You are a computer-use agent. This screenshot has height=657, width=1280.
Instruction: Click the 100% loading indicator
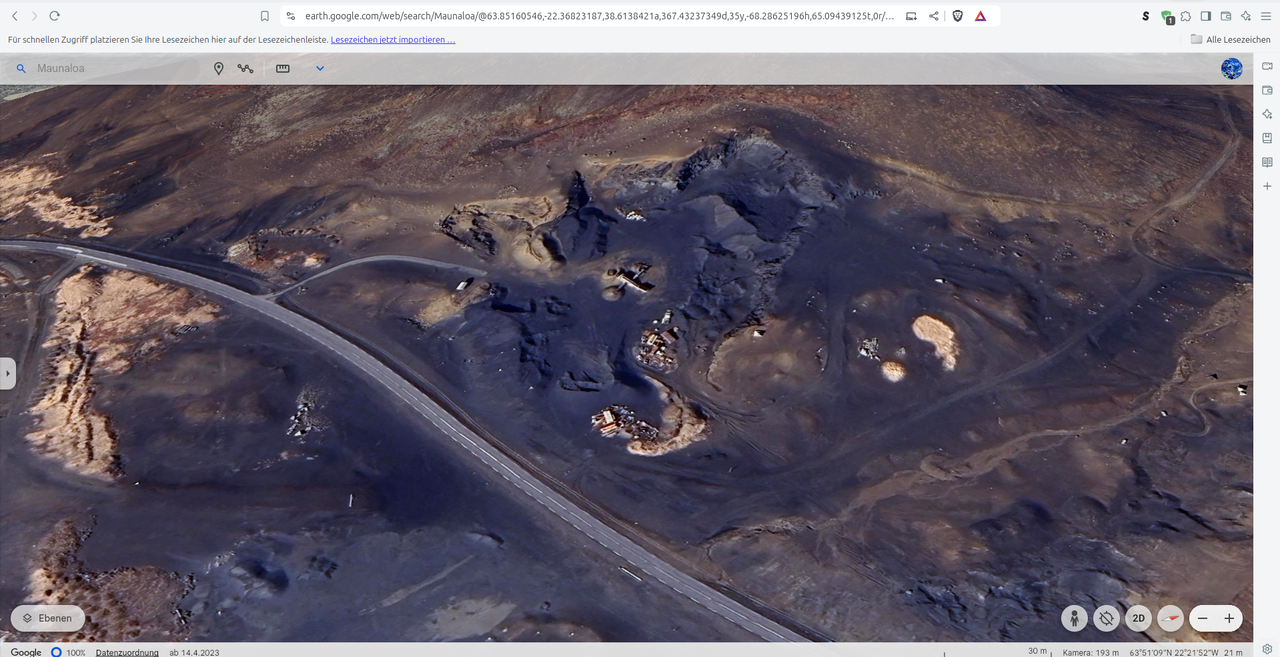(x=70, y=652)
